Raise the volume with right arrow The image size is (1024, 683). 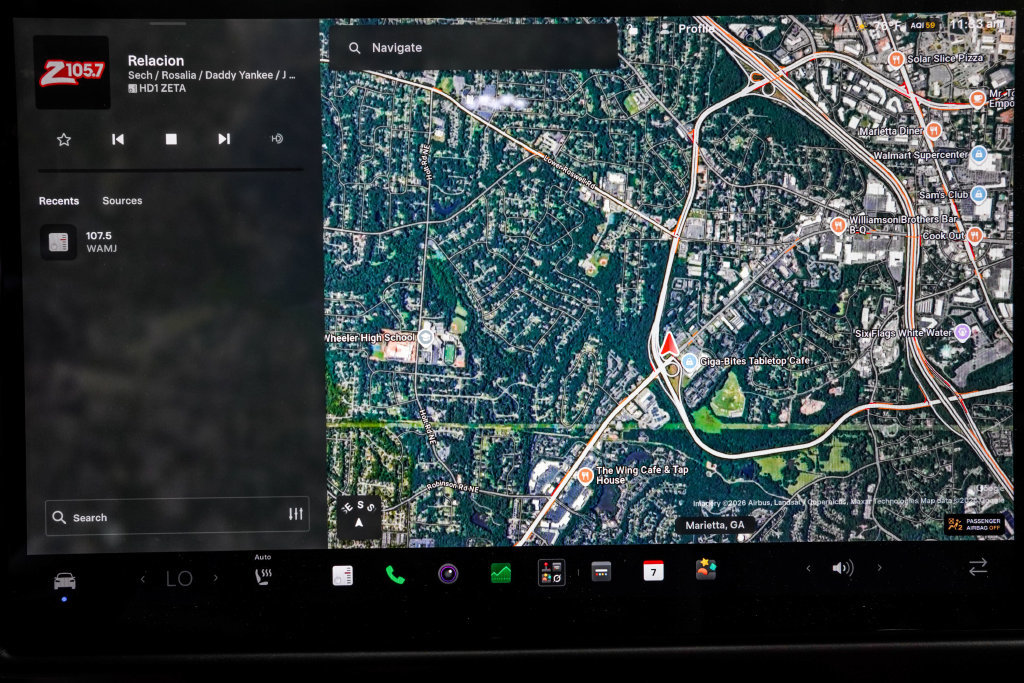[x=880, y=567]
